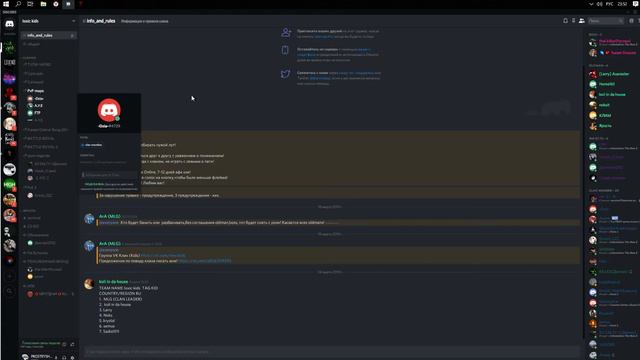
Task: Click the message field in the profile popout
Action: pos(109,175)
